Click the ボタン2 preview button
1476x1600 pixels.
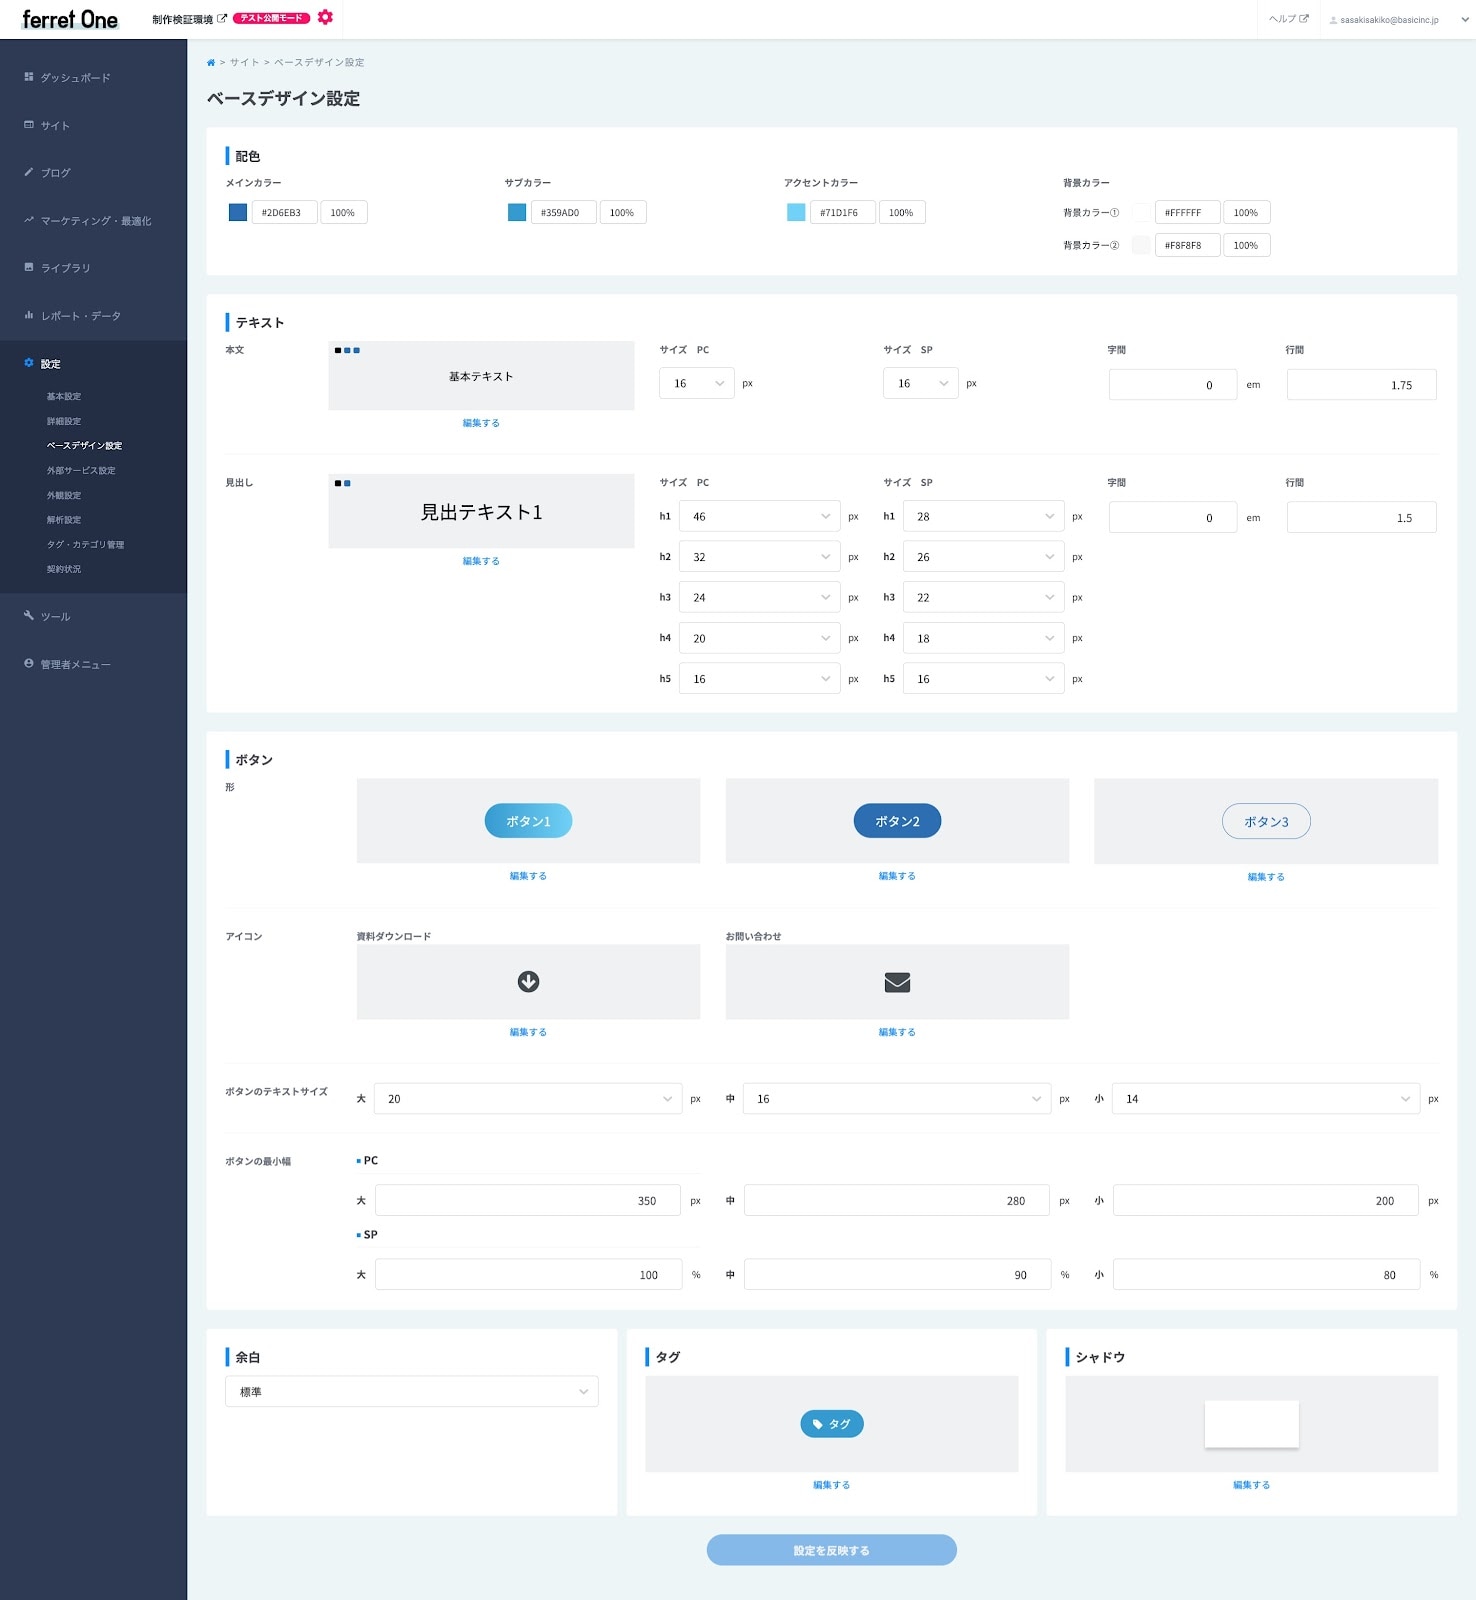(x=897, y=821)
